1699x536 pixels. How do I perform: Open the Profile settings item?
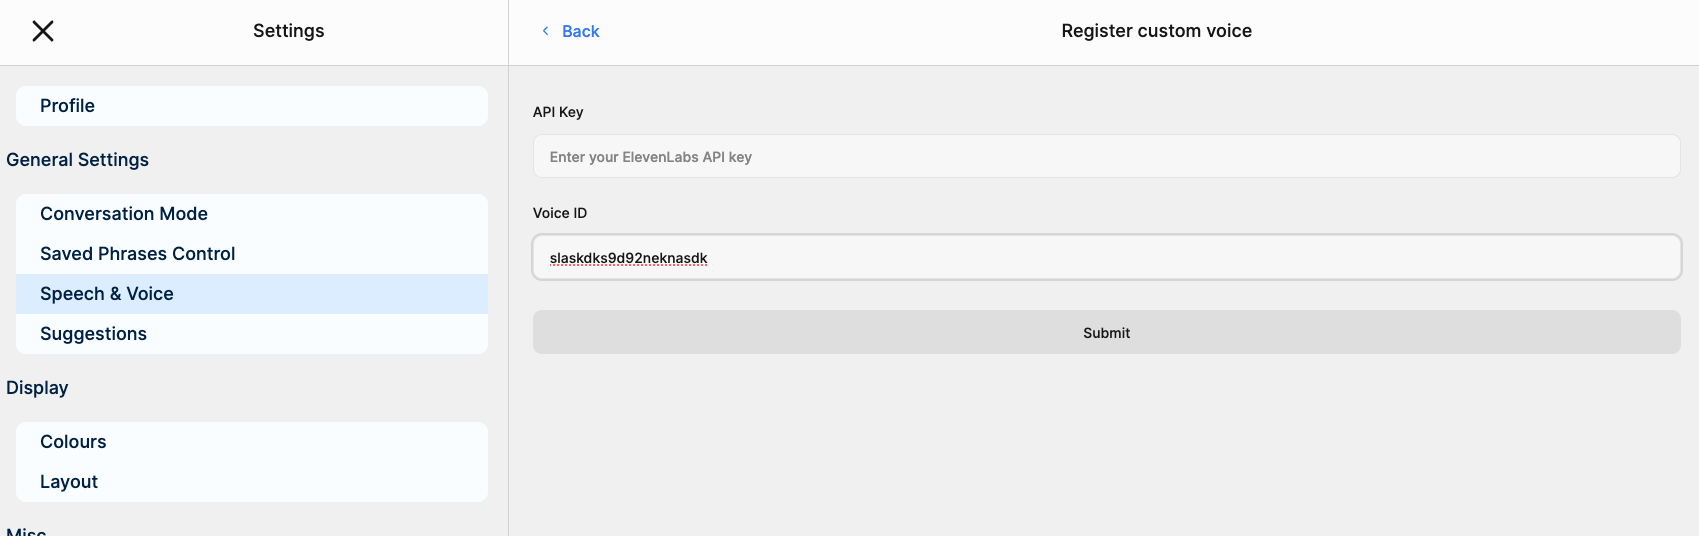[x=252, y=106]
